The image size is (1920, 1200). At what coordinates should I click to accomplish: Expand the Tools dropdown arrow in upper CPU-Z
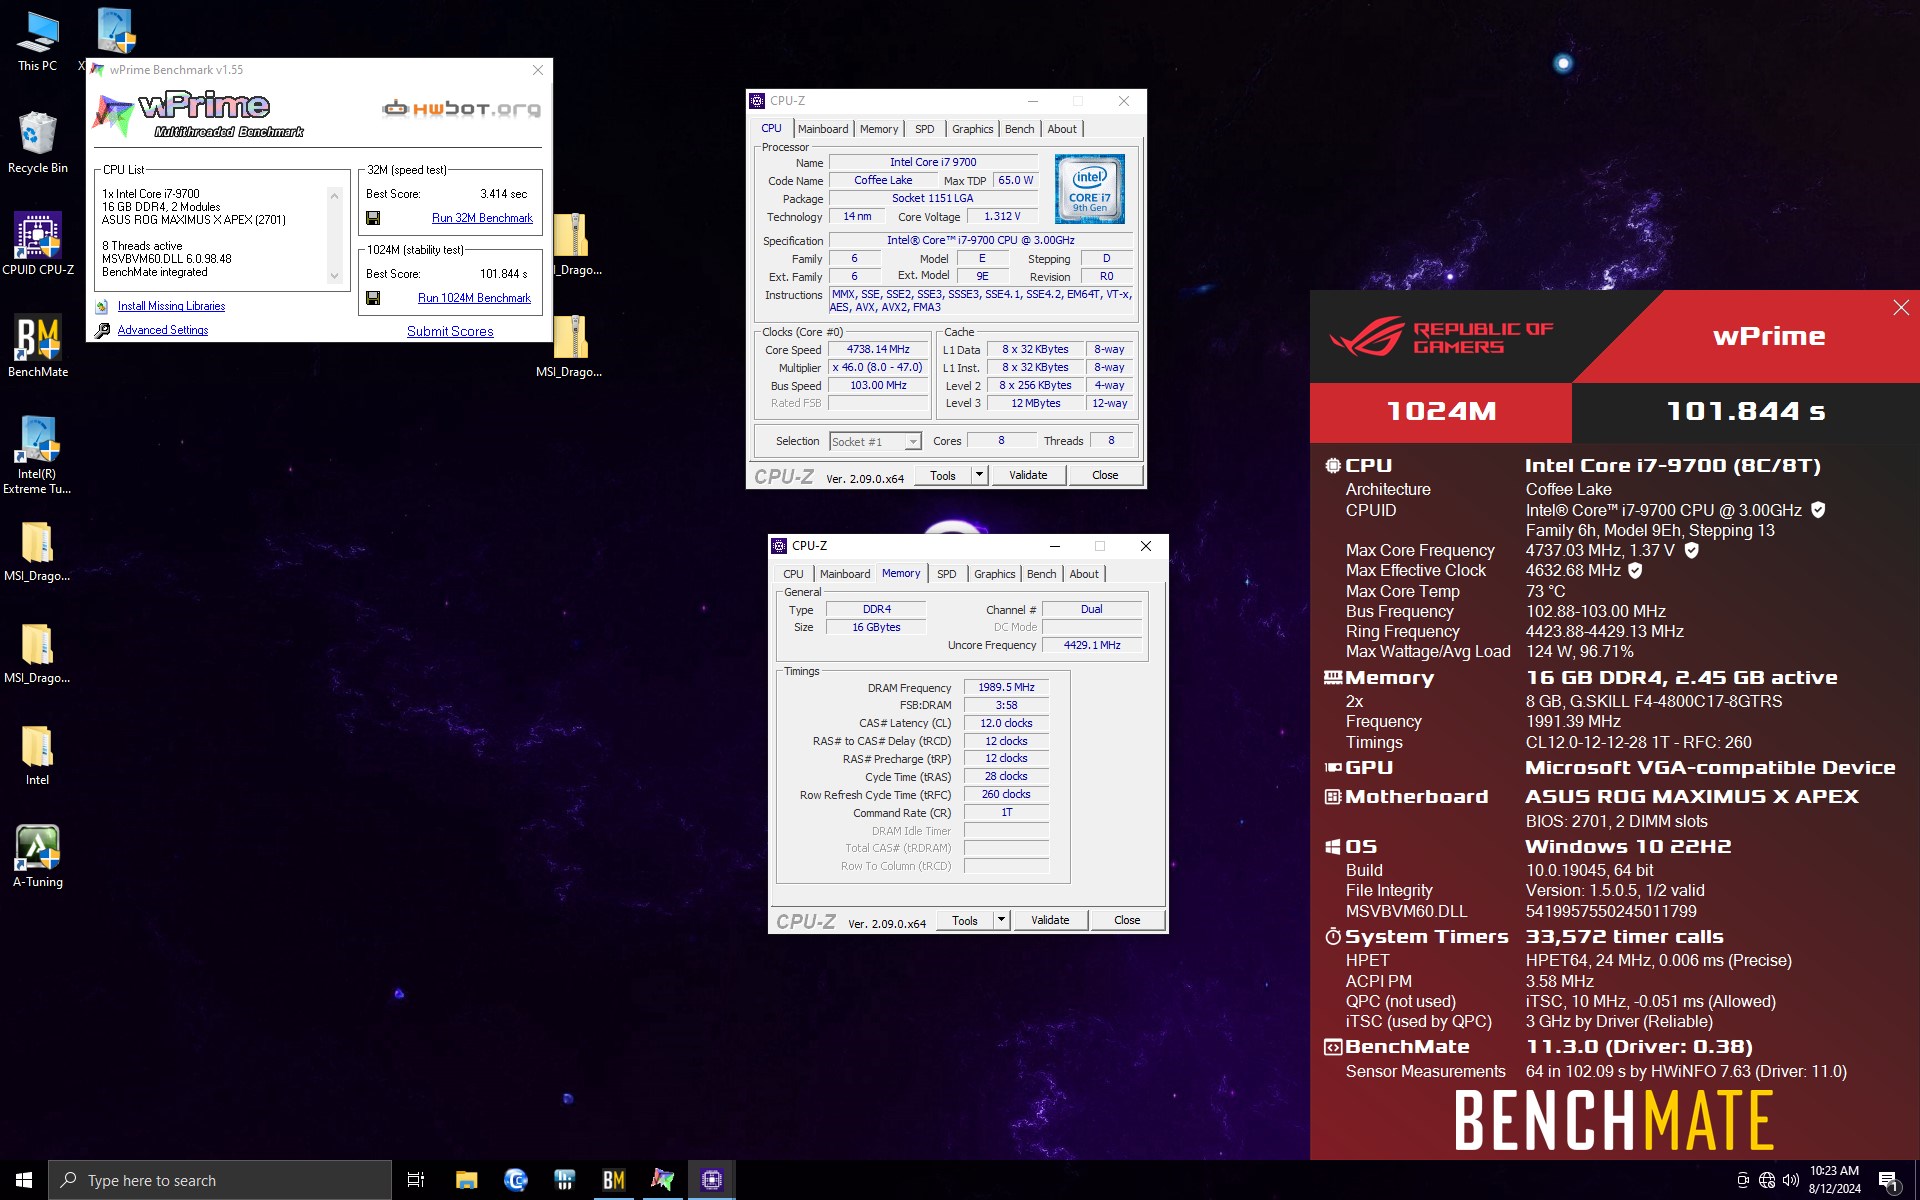click(979, 475)
